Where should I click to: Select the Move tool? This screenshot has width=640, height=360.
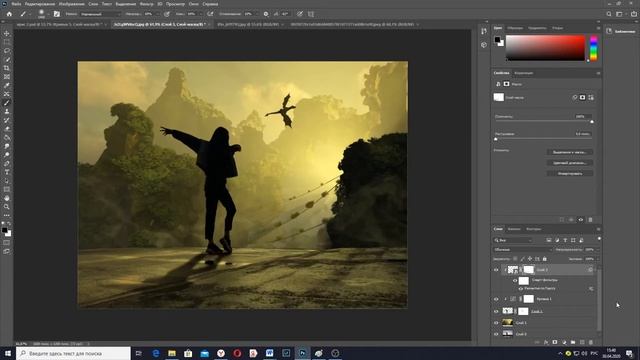point(7,33)
